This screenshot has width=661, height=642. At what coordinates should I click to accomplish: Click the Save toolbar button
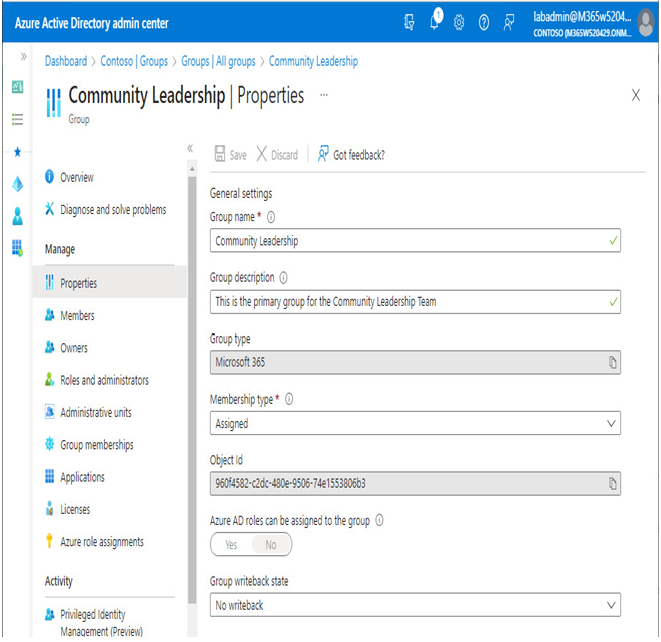[231, 154]
